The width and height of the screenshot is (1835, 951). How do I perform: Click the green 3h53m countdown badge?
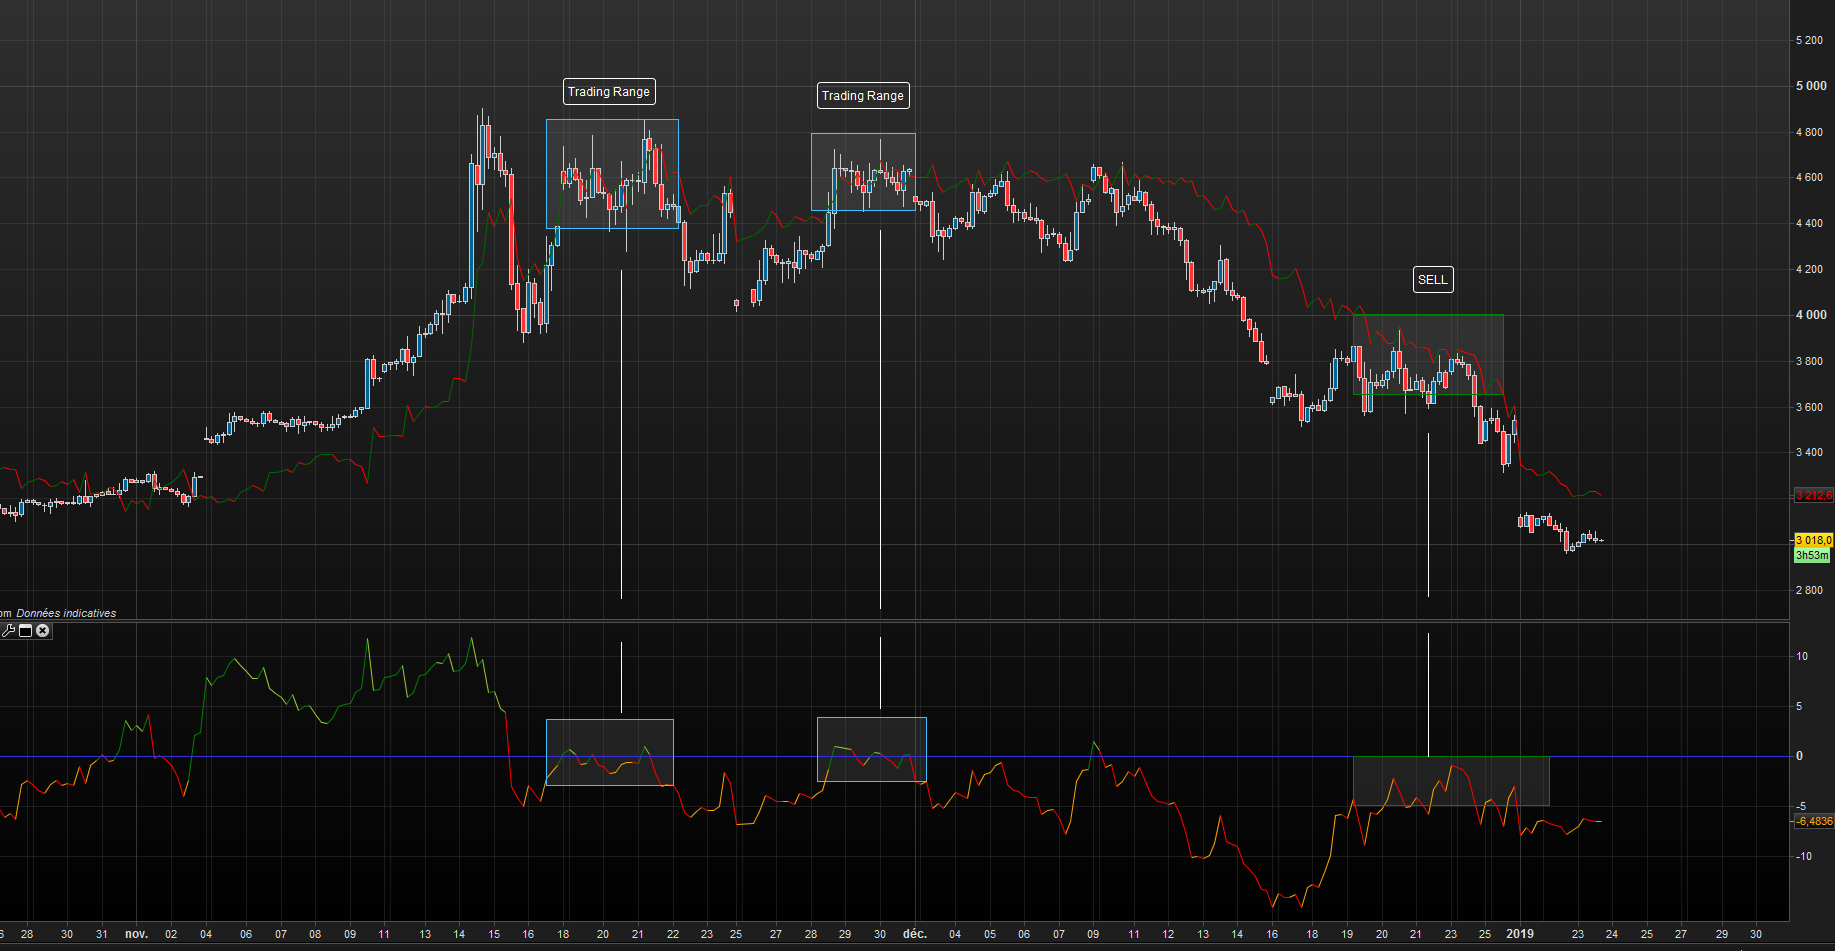(x=1811, y=555)
